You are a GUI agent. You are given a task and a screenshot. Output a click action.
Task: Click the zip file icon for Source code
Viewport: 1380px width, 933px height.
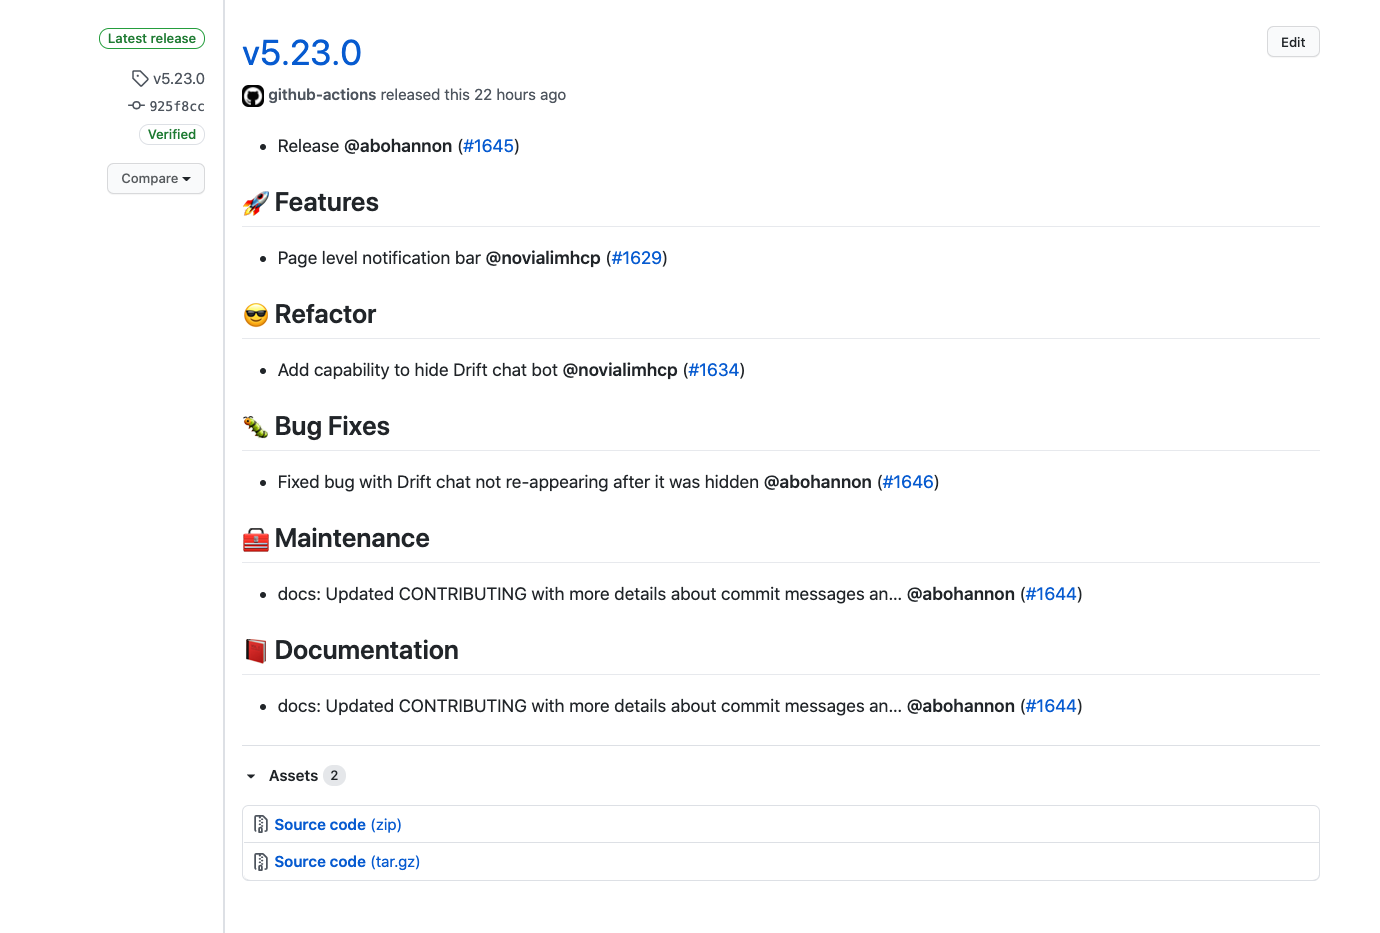coord(261,824)
